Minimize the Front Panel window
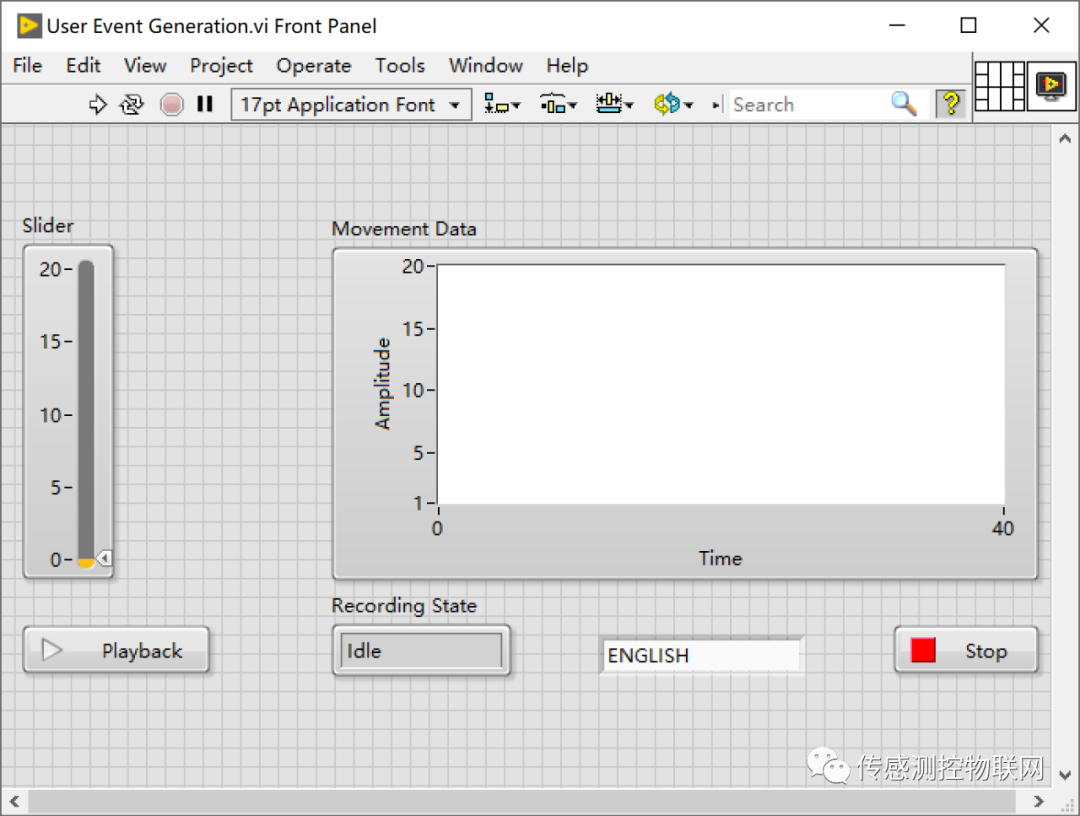This screenshot has width=1080, height=816. pos(897,25)
